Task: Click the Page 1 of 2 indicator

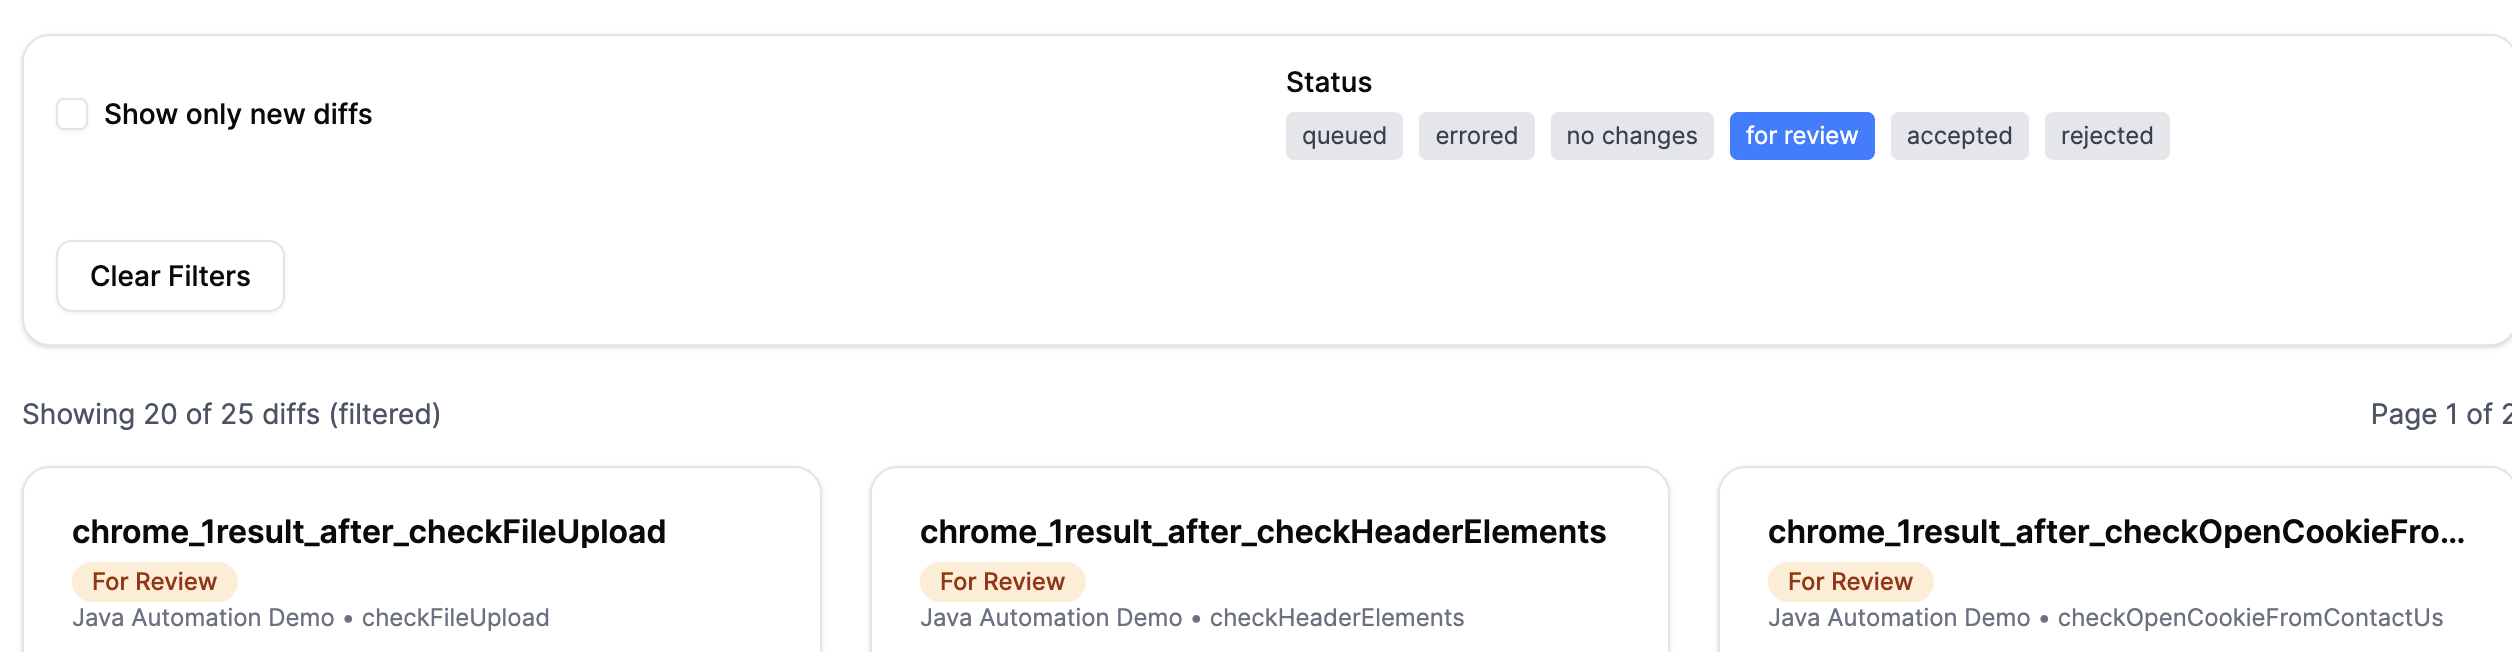Action: (x=2438, y=414)
